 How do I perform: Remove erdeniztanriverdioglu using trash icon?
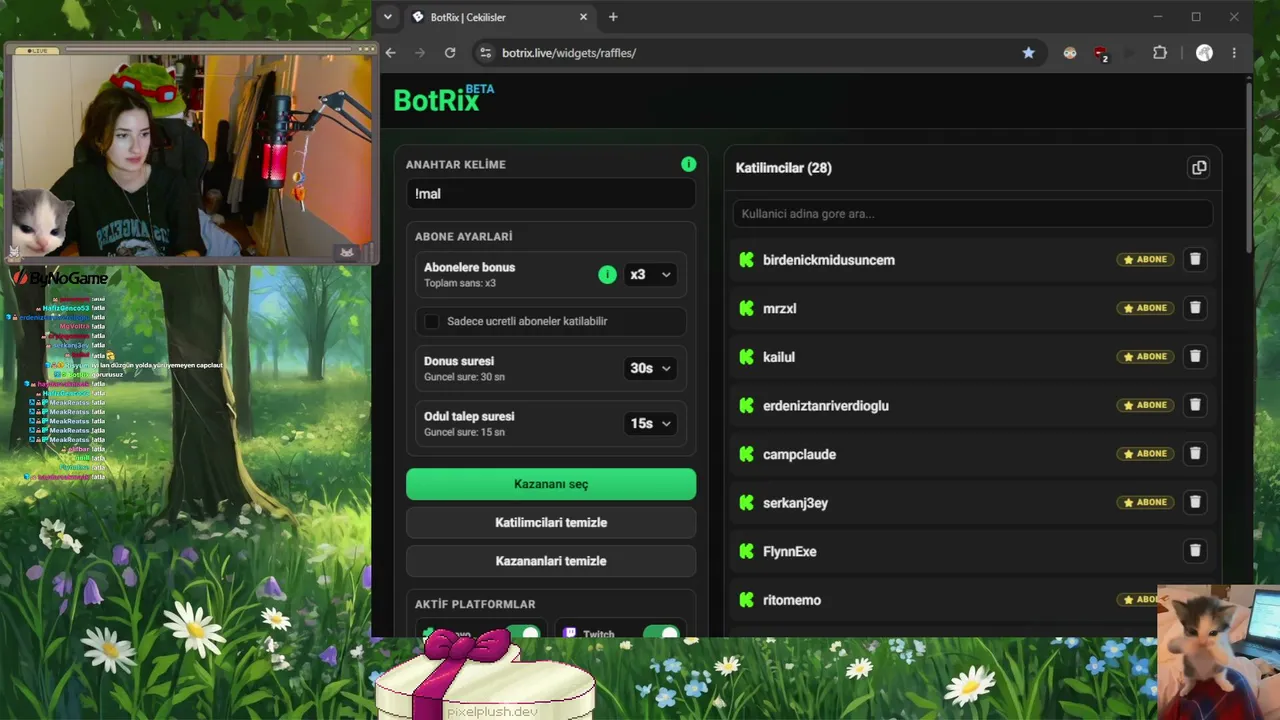point(1194,405)
